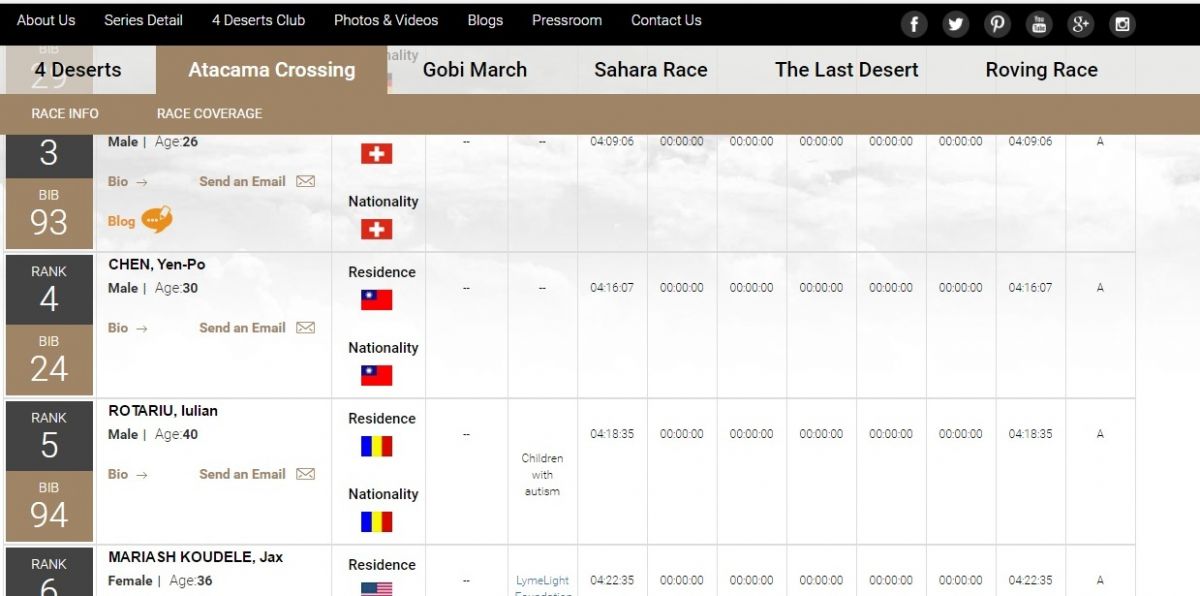The width and height of the screenshot is (1200, 596).
Task: Click the orange Blog speech bubble icon
Action: point(156,220)
